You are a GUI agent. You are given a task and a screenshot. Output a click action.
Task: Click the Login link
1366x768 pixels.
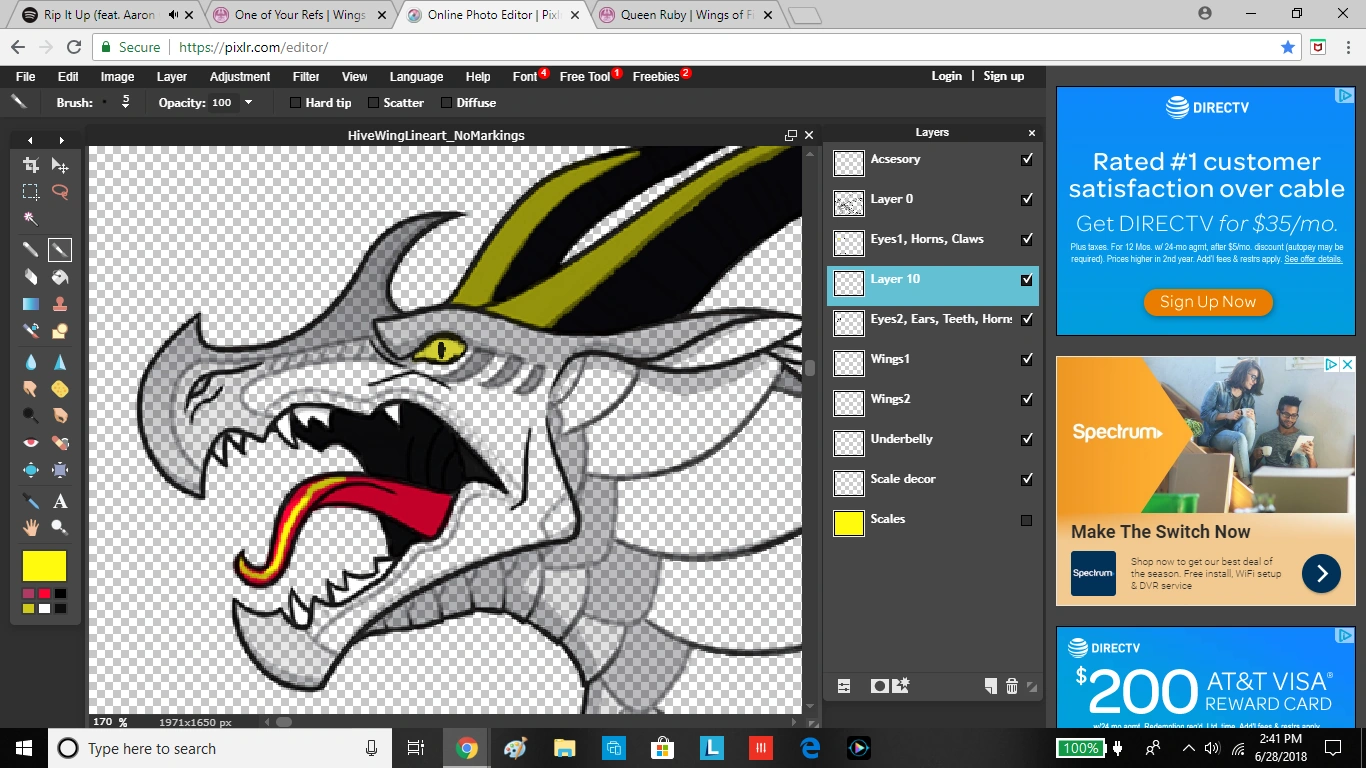point(946,76)
